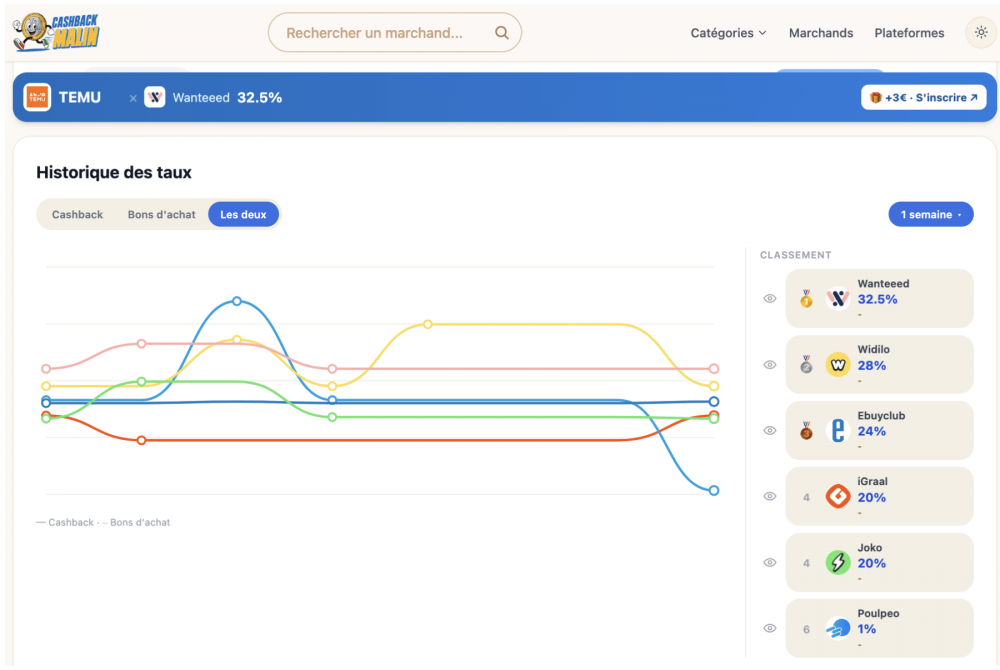
Task: Select the Cashback tab
Action: [x=77, y=214]
